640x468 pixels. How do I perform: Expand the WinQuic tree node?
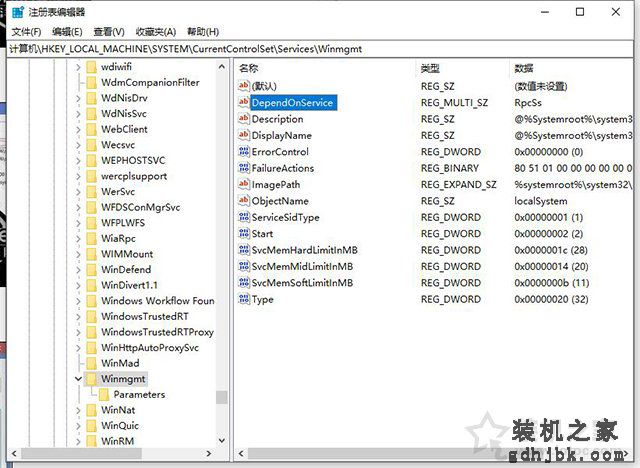click(78, 425)
